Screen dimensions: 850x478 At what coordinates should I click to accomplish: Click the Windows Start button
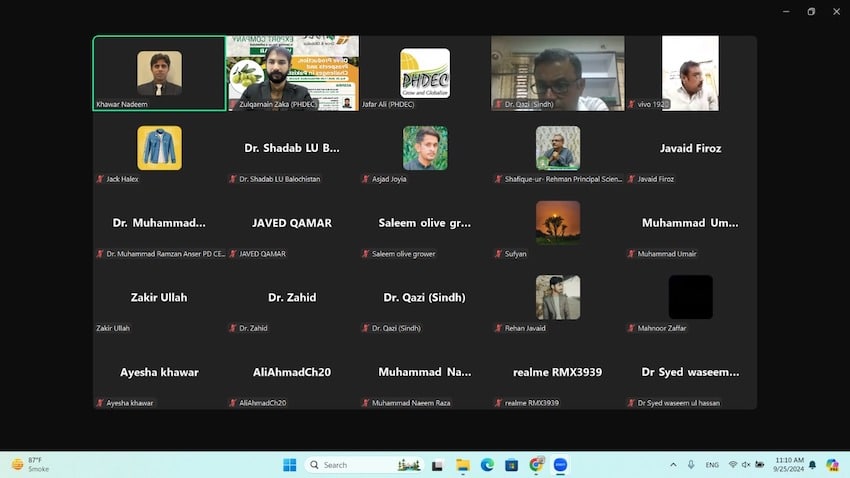290,465
